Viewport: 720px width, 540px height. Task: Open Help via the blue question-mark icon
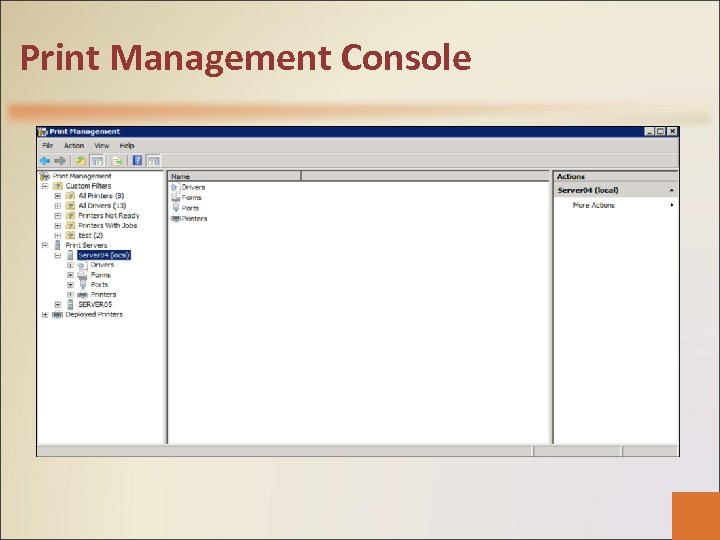pos(137,160)
